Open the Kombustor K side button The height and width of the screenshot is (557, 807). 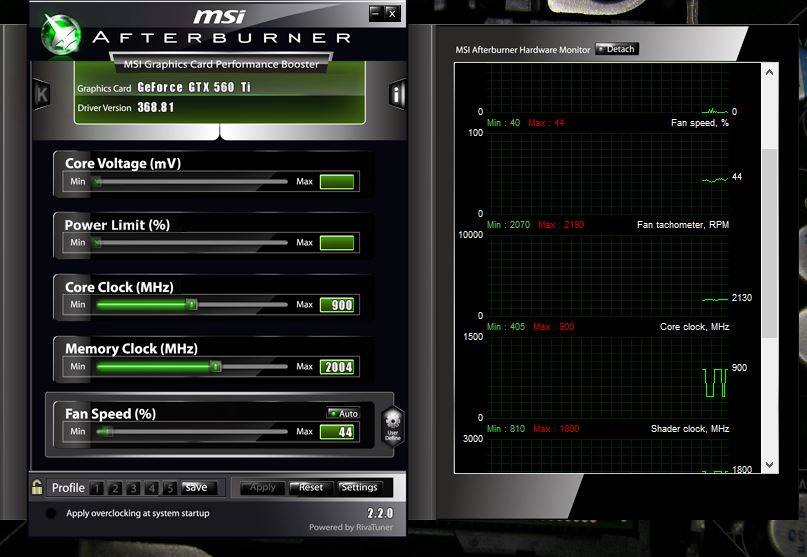tap(42, 94)
